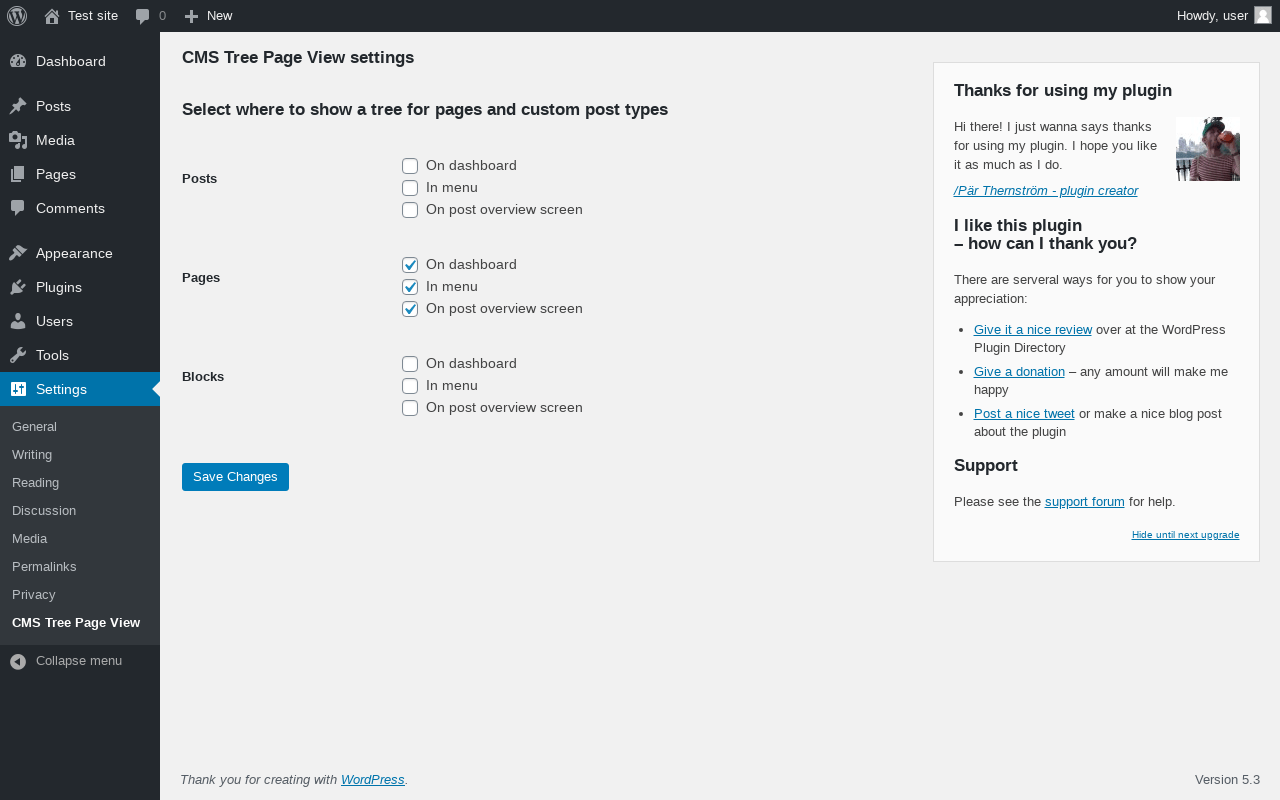The image size is (1280, 800).
Task: Open the Test site home icon
Action: (52, 16)
